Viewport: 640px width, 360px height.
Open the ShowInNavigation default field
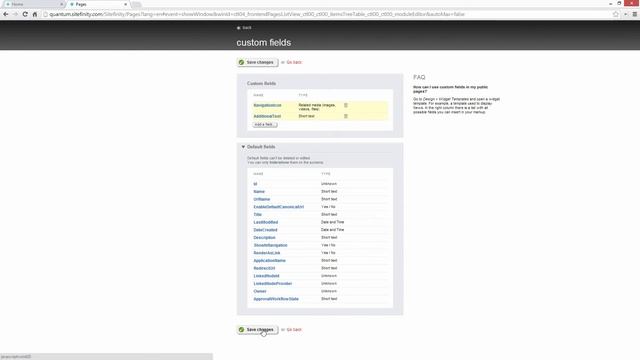click(270, 245)
